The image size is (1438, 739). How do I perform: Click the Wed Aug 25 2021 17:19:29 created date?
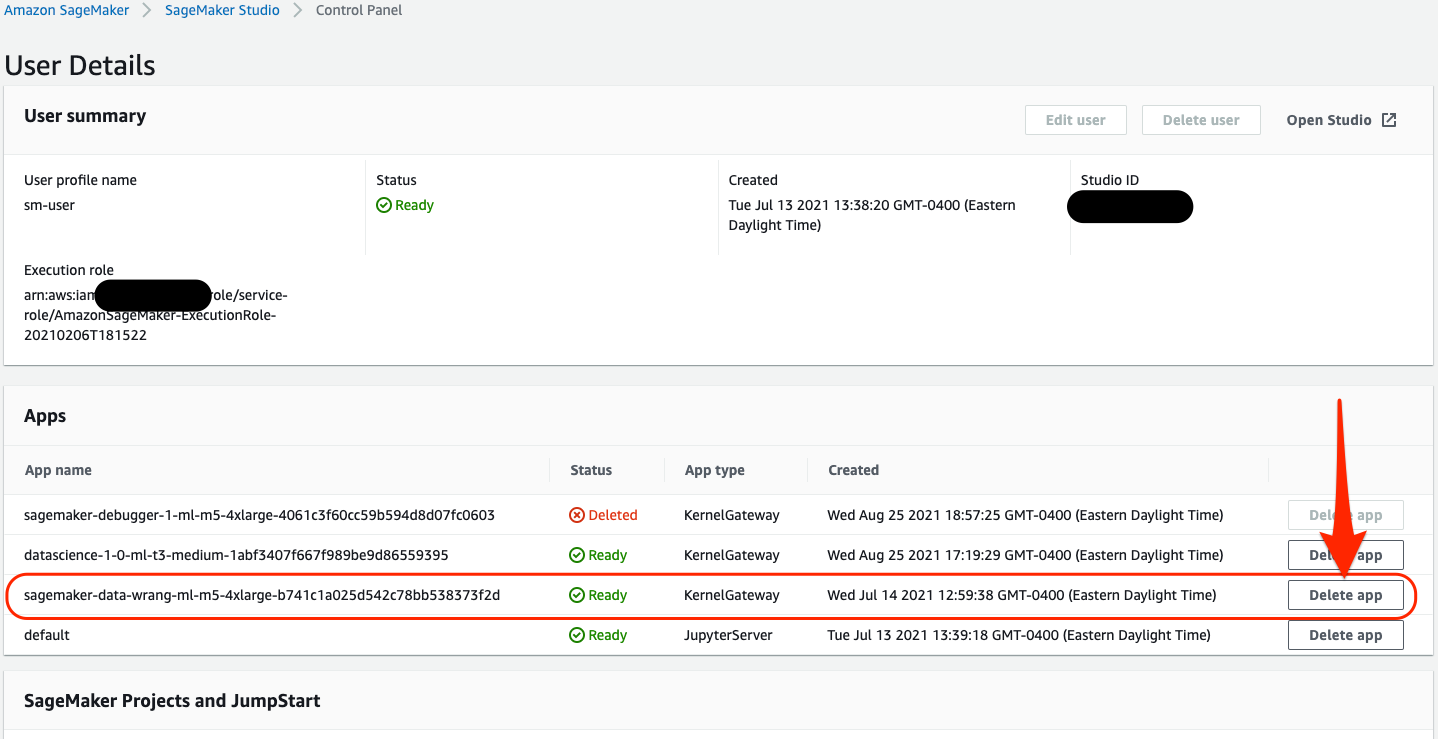(x=1025, y=555)
